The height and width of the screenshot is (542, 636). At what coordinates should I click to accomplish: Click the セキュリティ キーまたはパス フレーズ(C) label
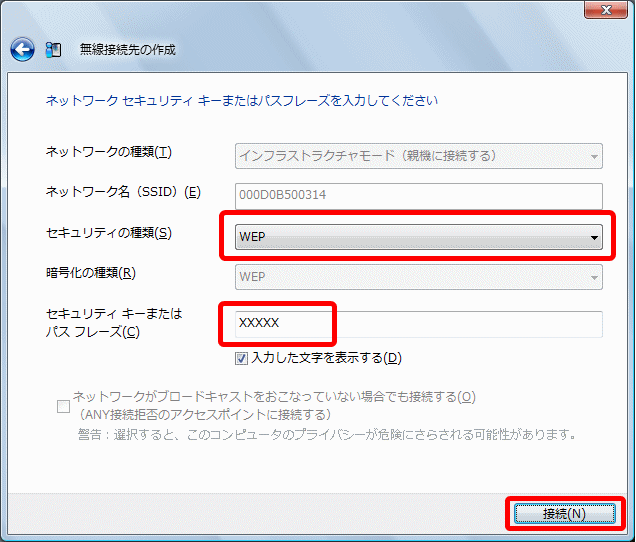(x=114, y=322)
